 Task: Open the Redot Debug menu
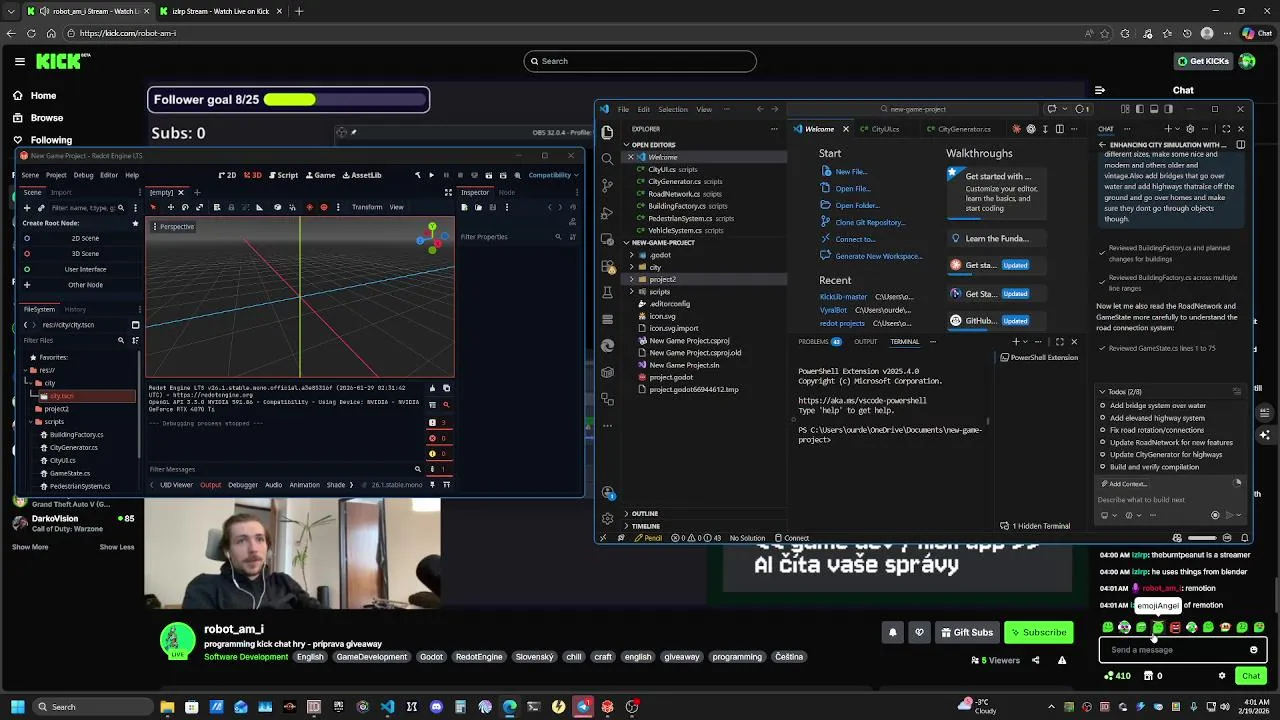click(83, 175)
